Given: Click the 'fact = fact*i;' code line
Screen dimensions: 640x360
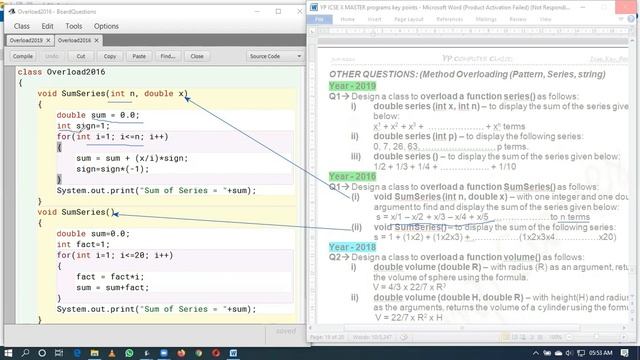Looking at the screenshot, I should (x=110, y=277).
